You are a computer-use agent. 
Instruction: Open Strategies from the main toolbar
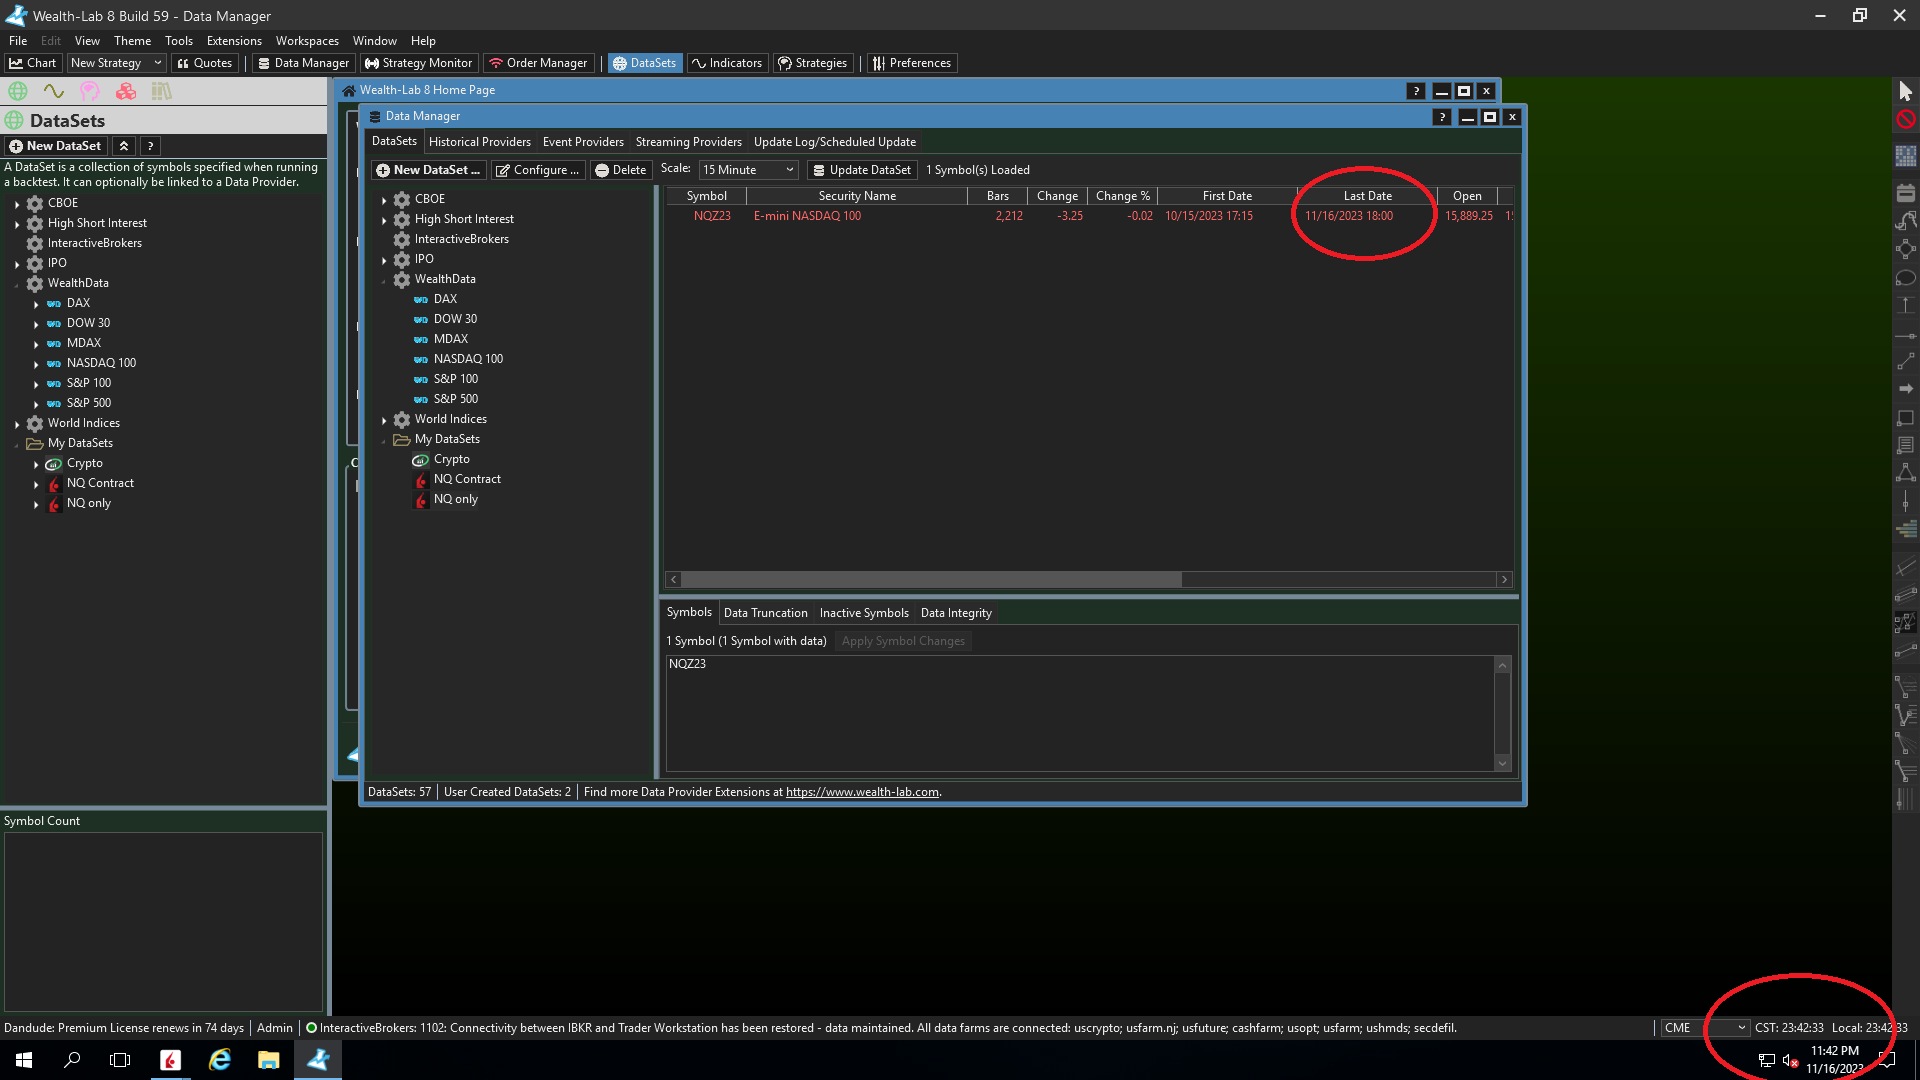pos(813,63)
